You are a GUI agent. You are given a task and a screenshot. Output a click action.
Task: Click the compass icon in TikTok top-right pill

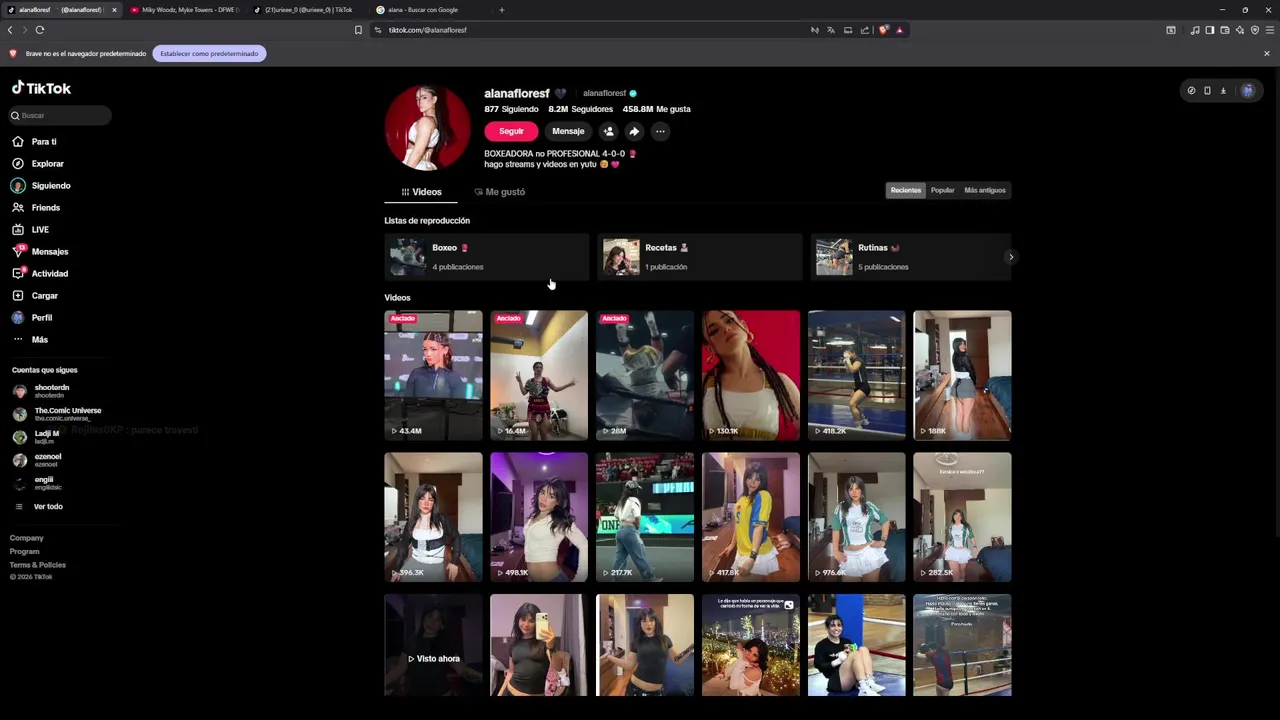click(x=1191, y=91)
